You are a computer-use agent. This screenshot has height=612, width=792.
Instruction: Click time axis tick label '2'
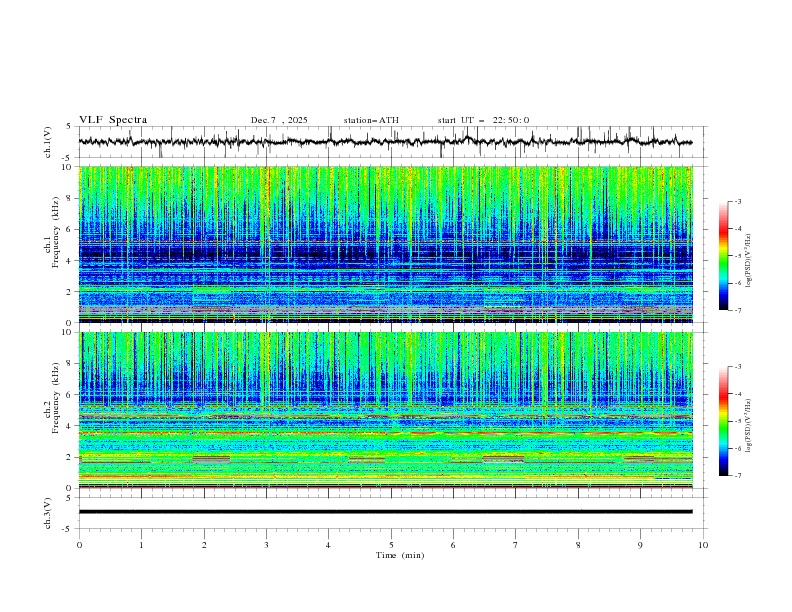coord(204,545)
